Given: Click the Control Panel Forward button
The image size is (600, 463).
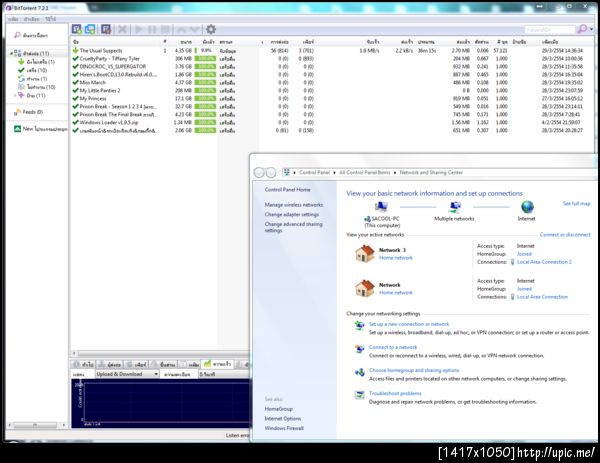Looking at the screenshot, I should click(271, 173).
